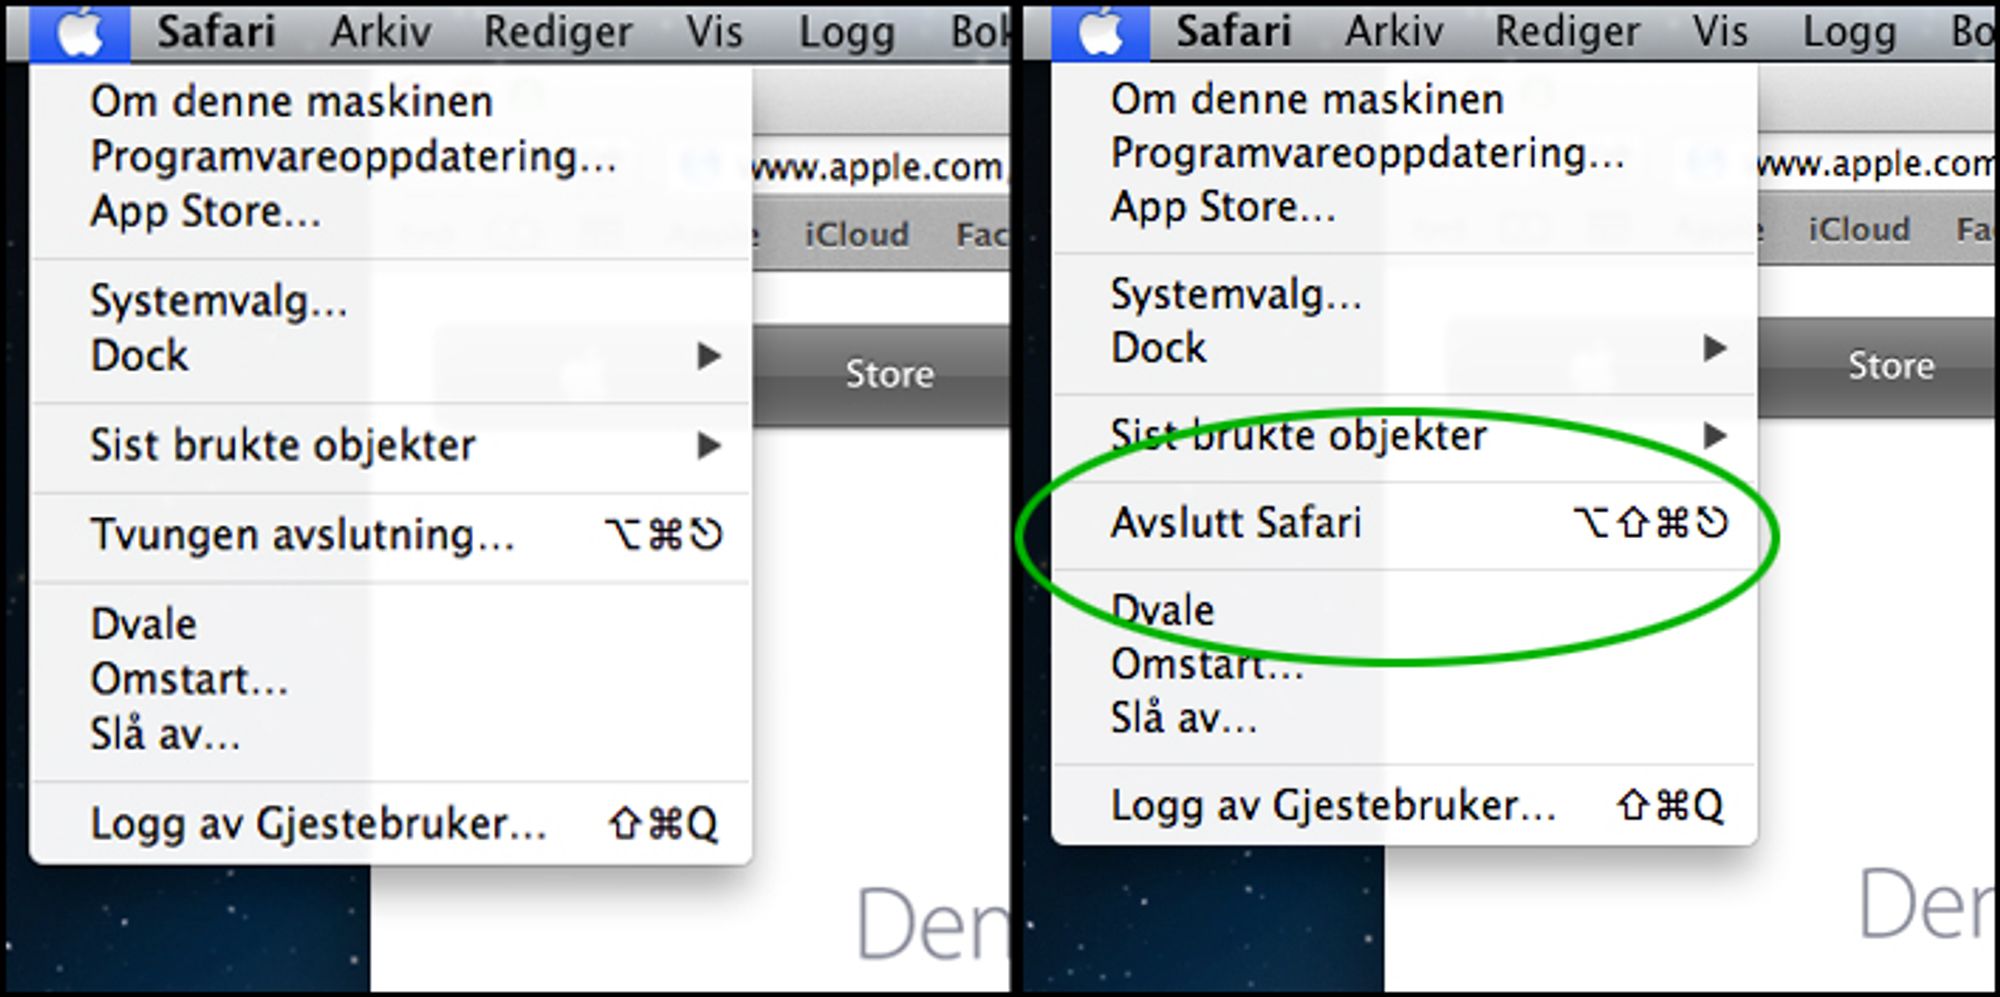Click the Apple logo in left menu bar
The image size is (2000, 997).
click(79, 32)
